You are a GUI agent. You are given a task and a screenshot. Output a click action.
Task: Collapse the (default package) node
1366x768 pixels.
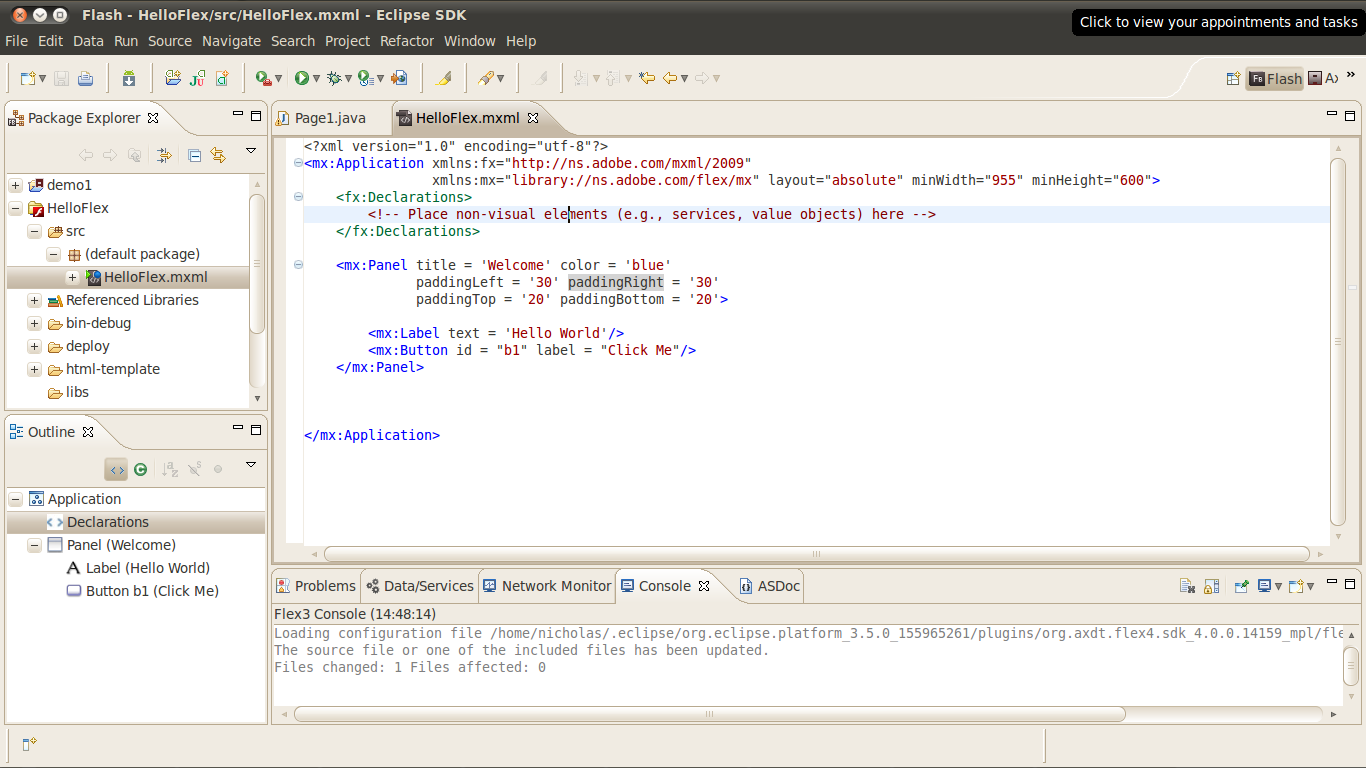tap(54, 254)
